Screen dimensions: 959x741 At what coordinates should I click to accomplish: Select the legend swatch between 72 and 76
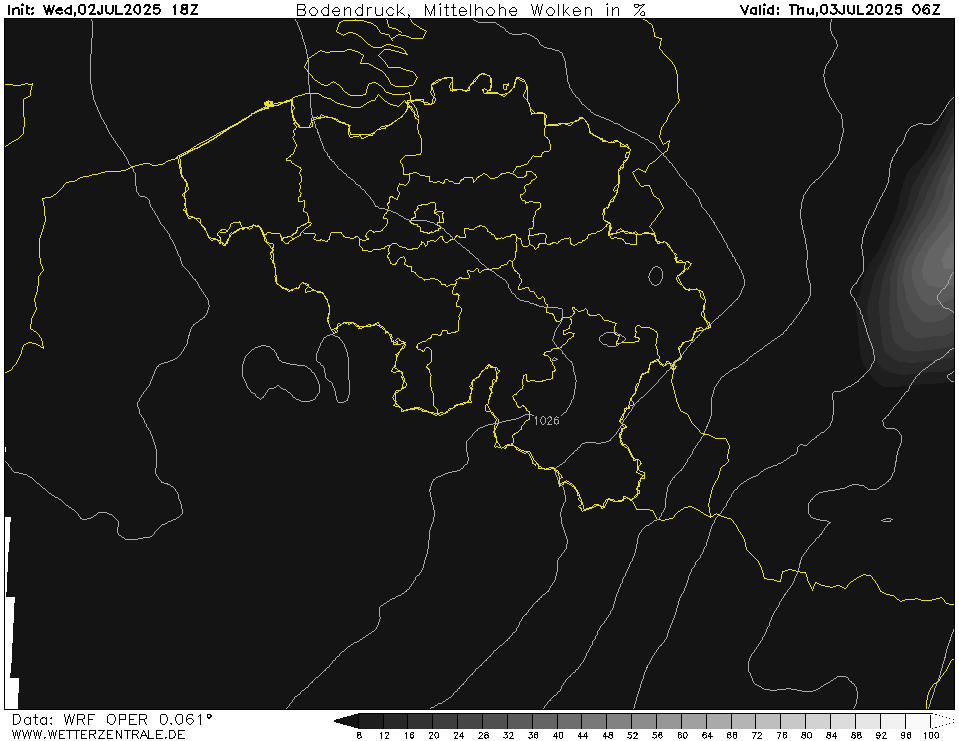tap(769, 721)
